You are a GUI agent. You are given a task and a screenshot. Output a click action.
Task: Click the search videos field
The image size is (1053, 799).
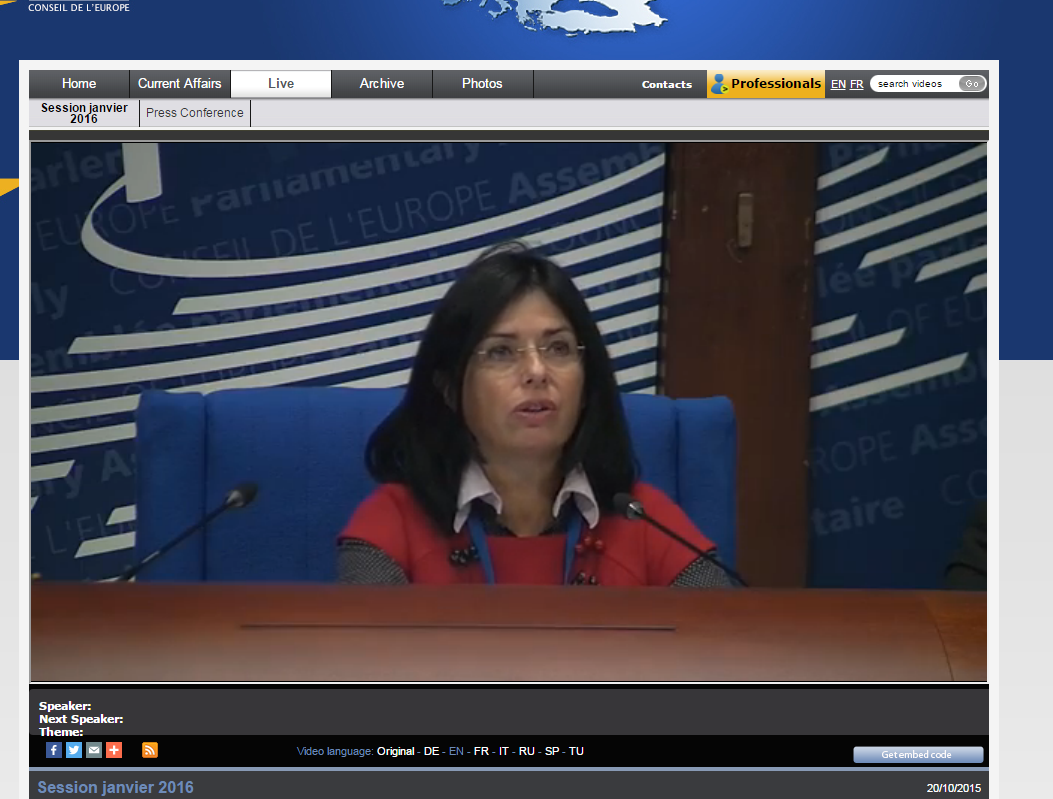[914, 84]
